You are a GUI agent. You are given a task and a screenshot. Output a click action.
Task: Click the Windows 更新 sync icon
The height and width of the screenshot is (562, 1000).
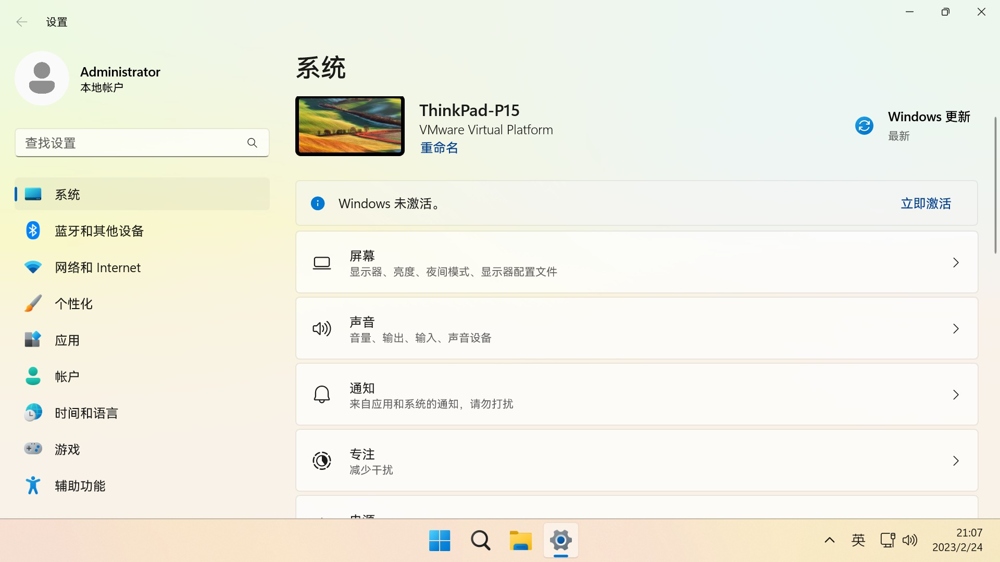[x=864, y=126]
